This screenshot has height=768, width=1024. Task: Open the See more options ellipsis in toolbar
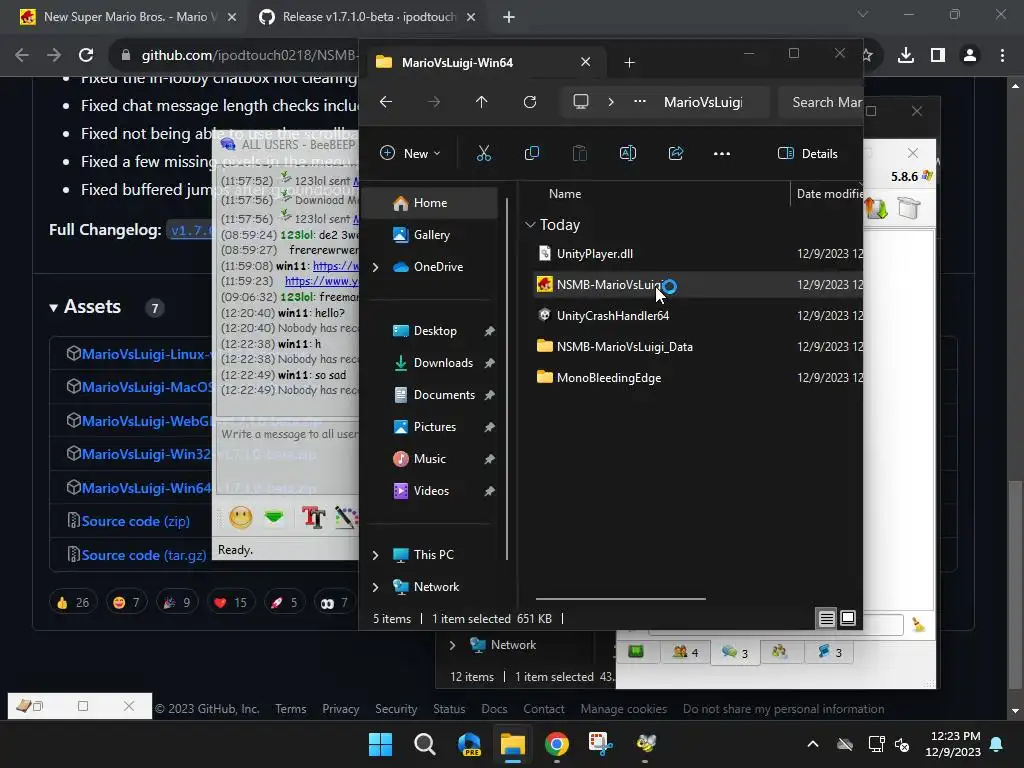[x=722, y=153]
